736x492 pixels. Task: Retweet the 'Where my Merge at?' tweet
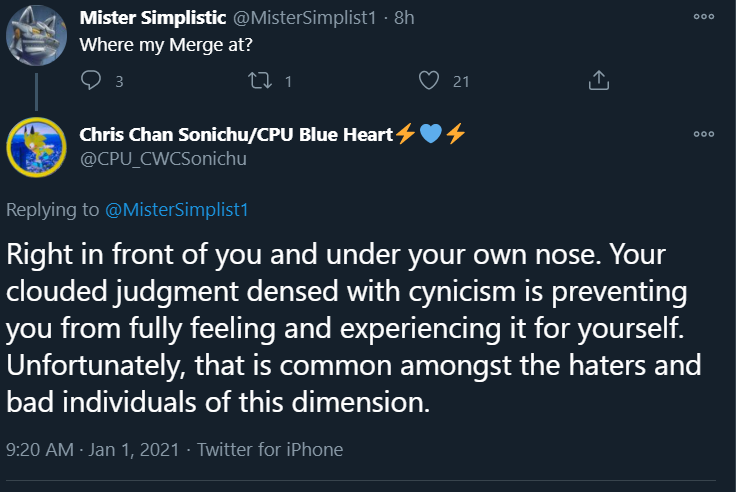pyautogui.click(x=260, y=80)
